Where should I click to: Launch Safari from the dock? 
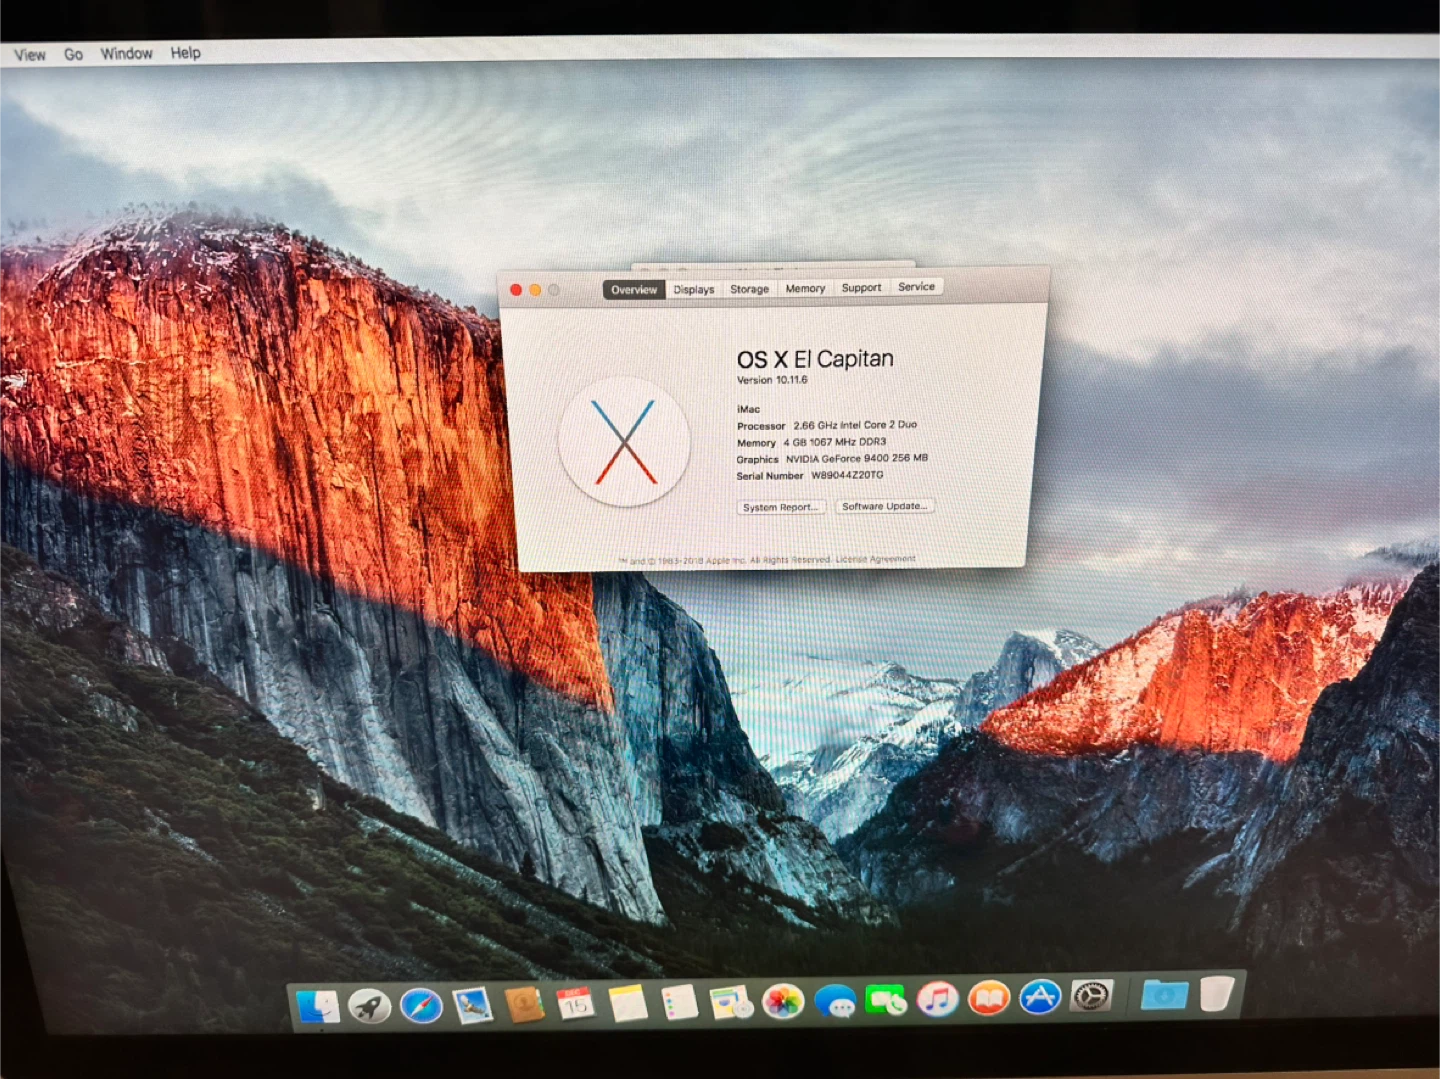(421, 1005)
